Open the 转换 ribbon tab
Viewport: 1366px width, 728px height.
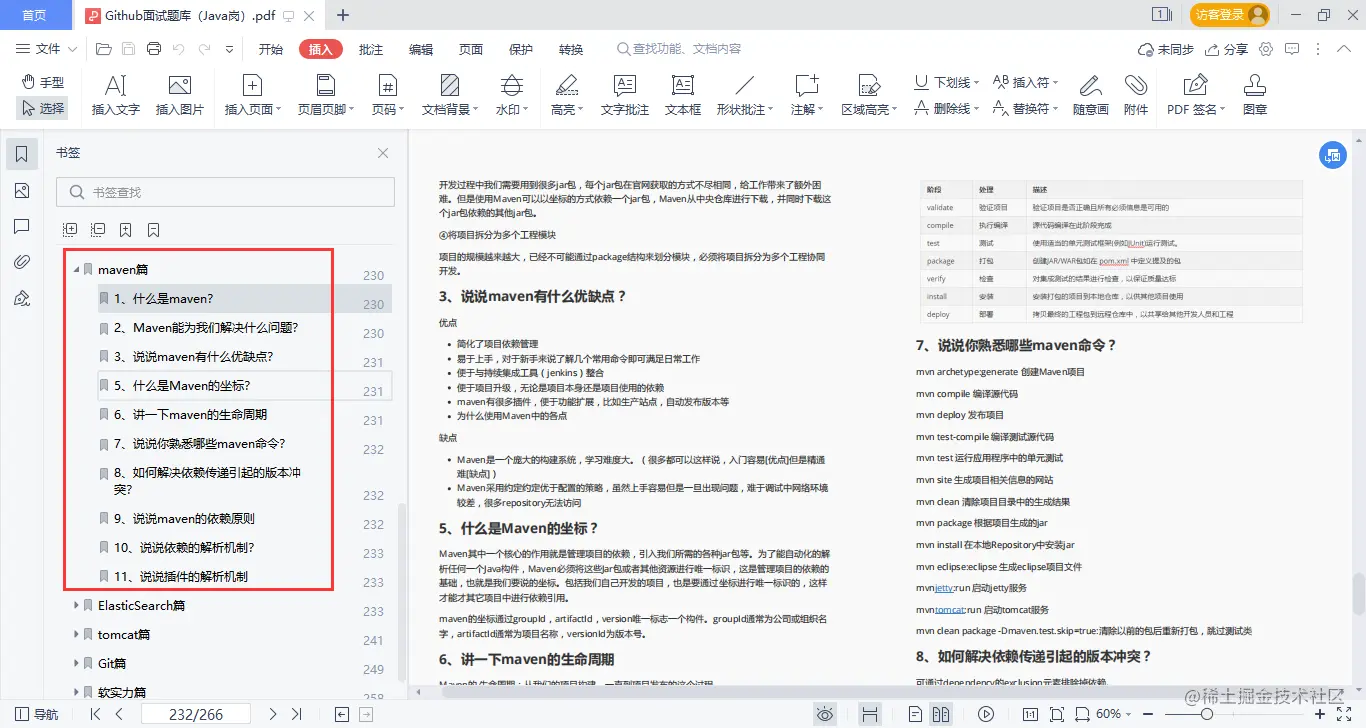570,48
